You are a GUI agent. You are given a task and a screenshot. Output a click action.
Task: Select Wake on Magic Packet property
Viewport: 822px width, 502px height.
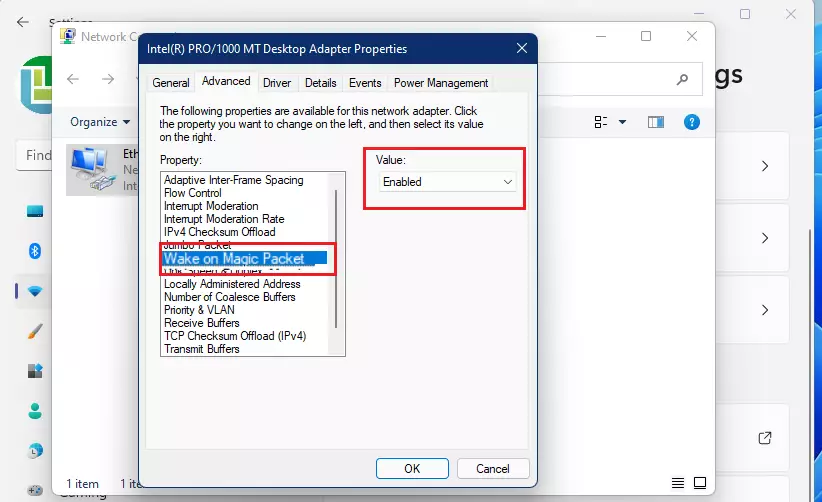[x=245, y=258]
